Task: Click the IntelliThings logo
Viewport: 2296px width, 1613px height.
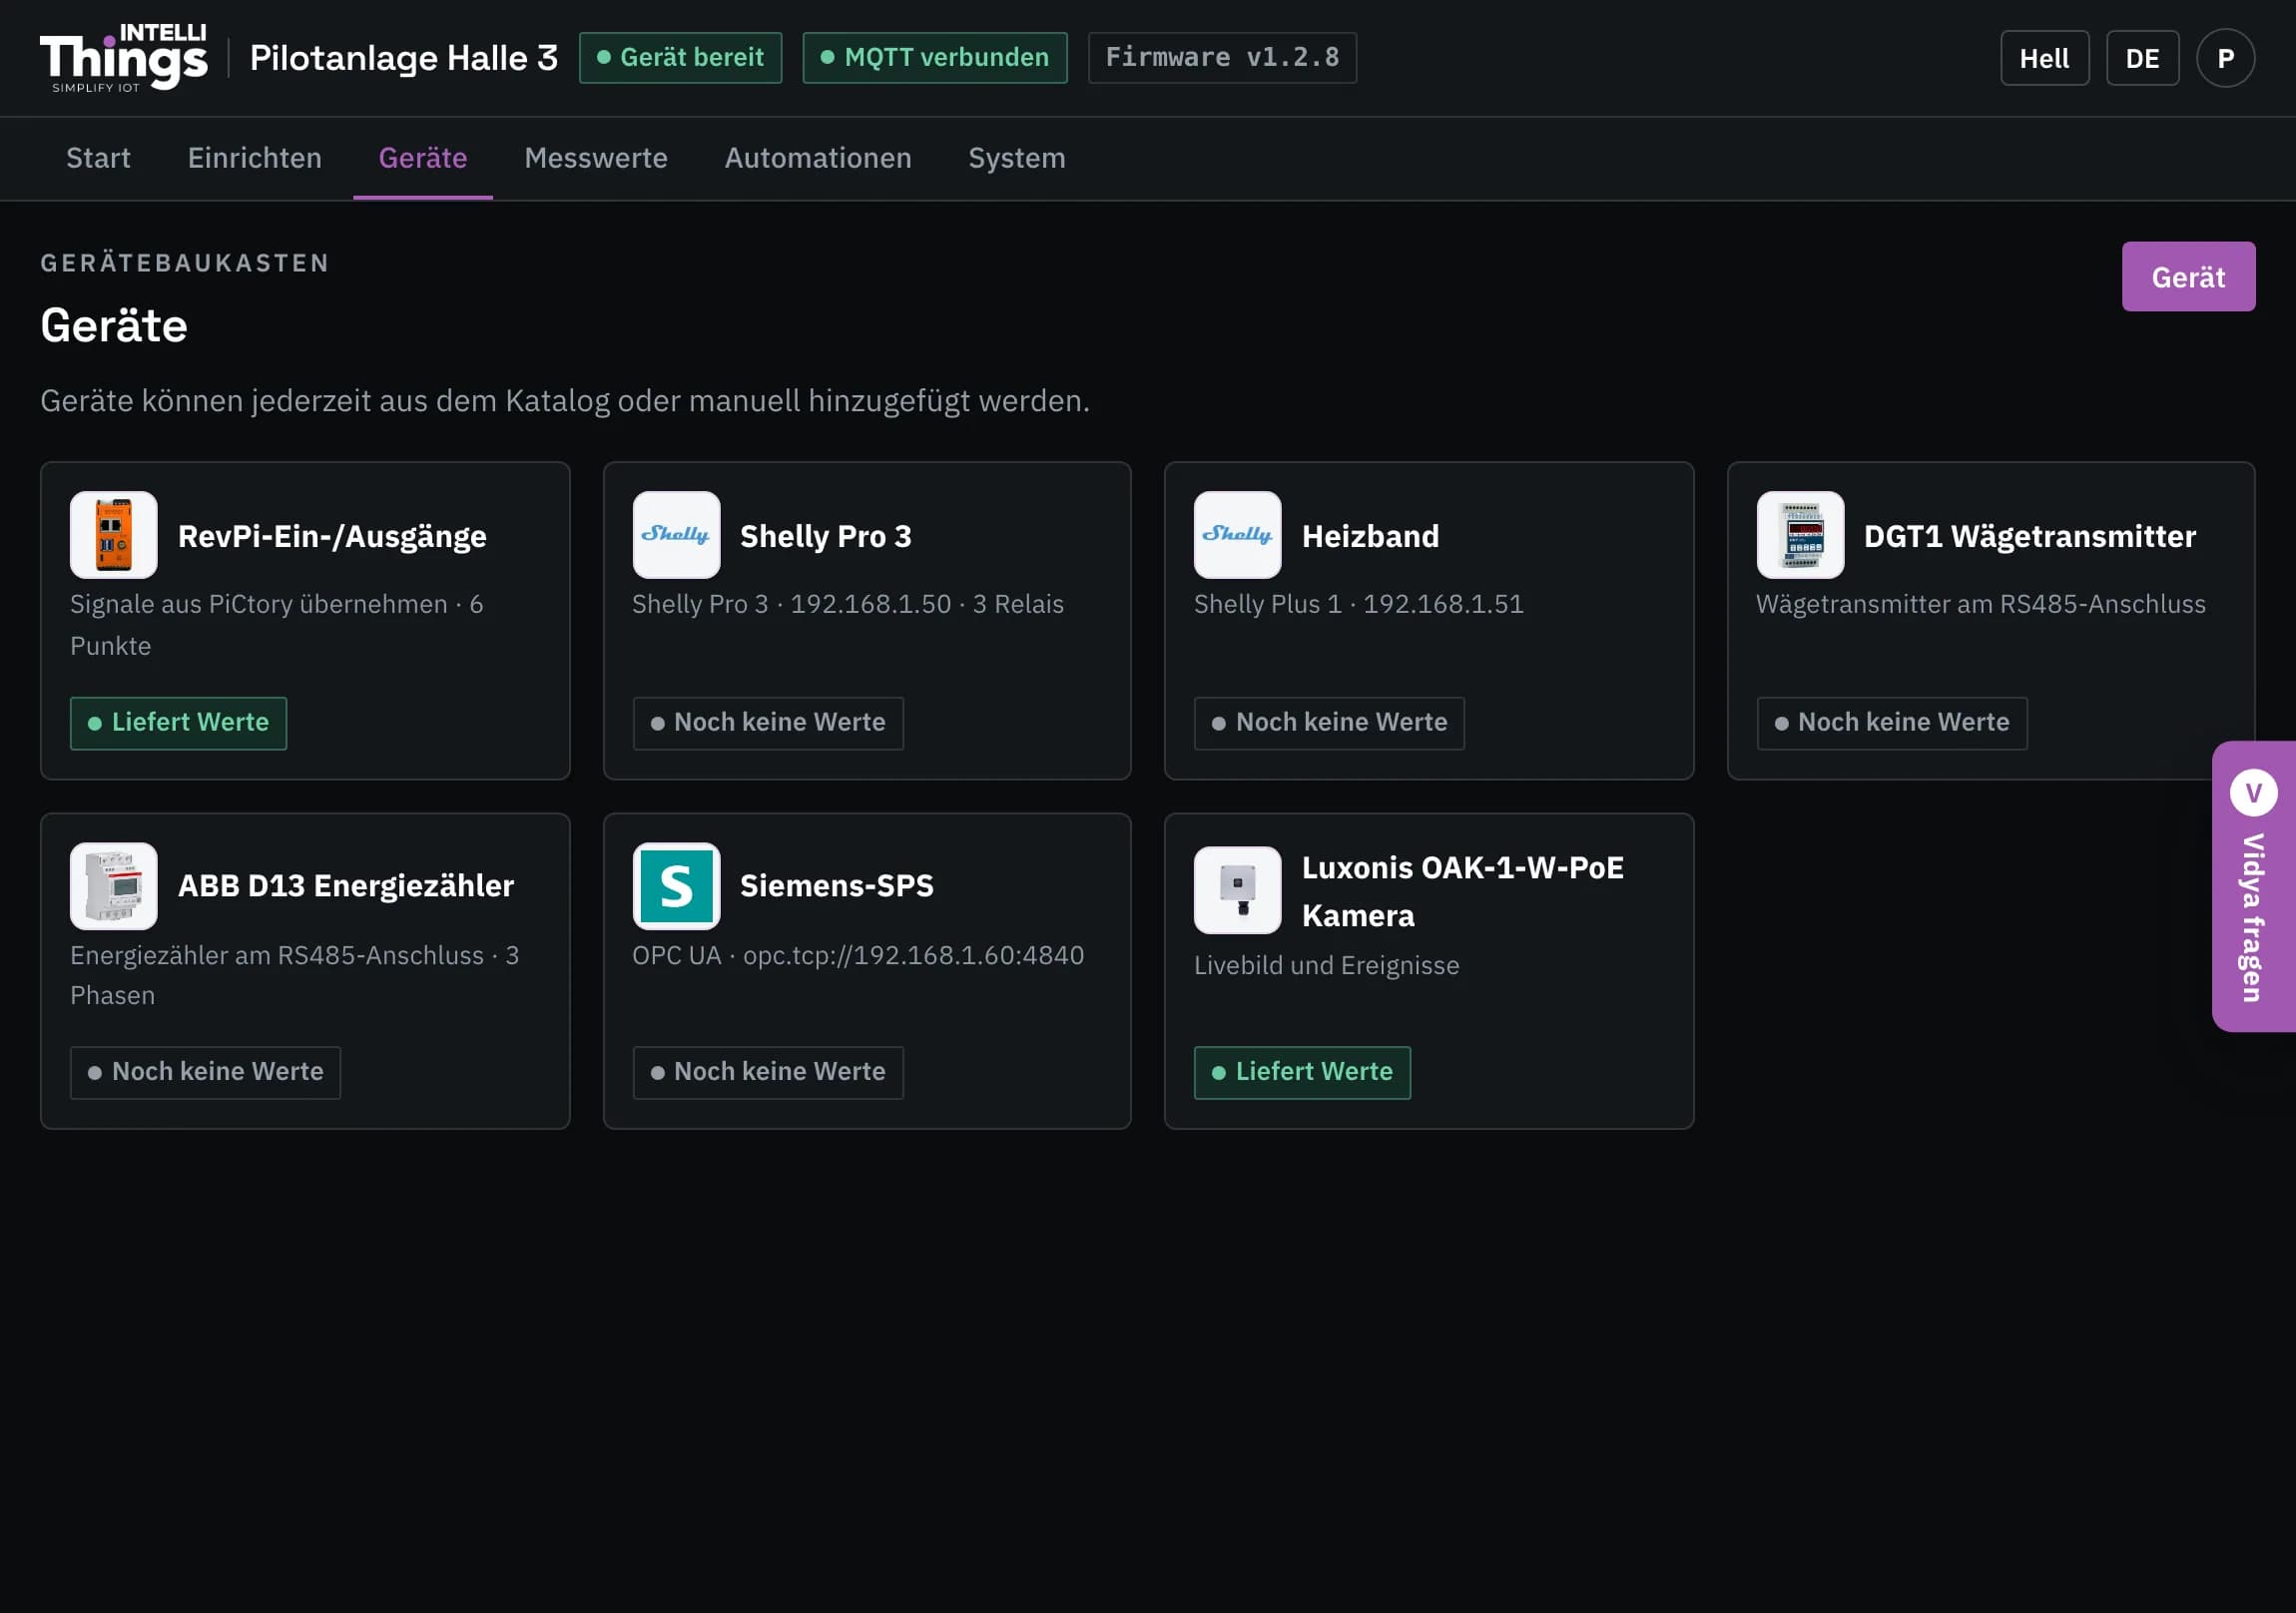Action: click(x=124, y=58)
